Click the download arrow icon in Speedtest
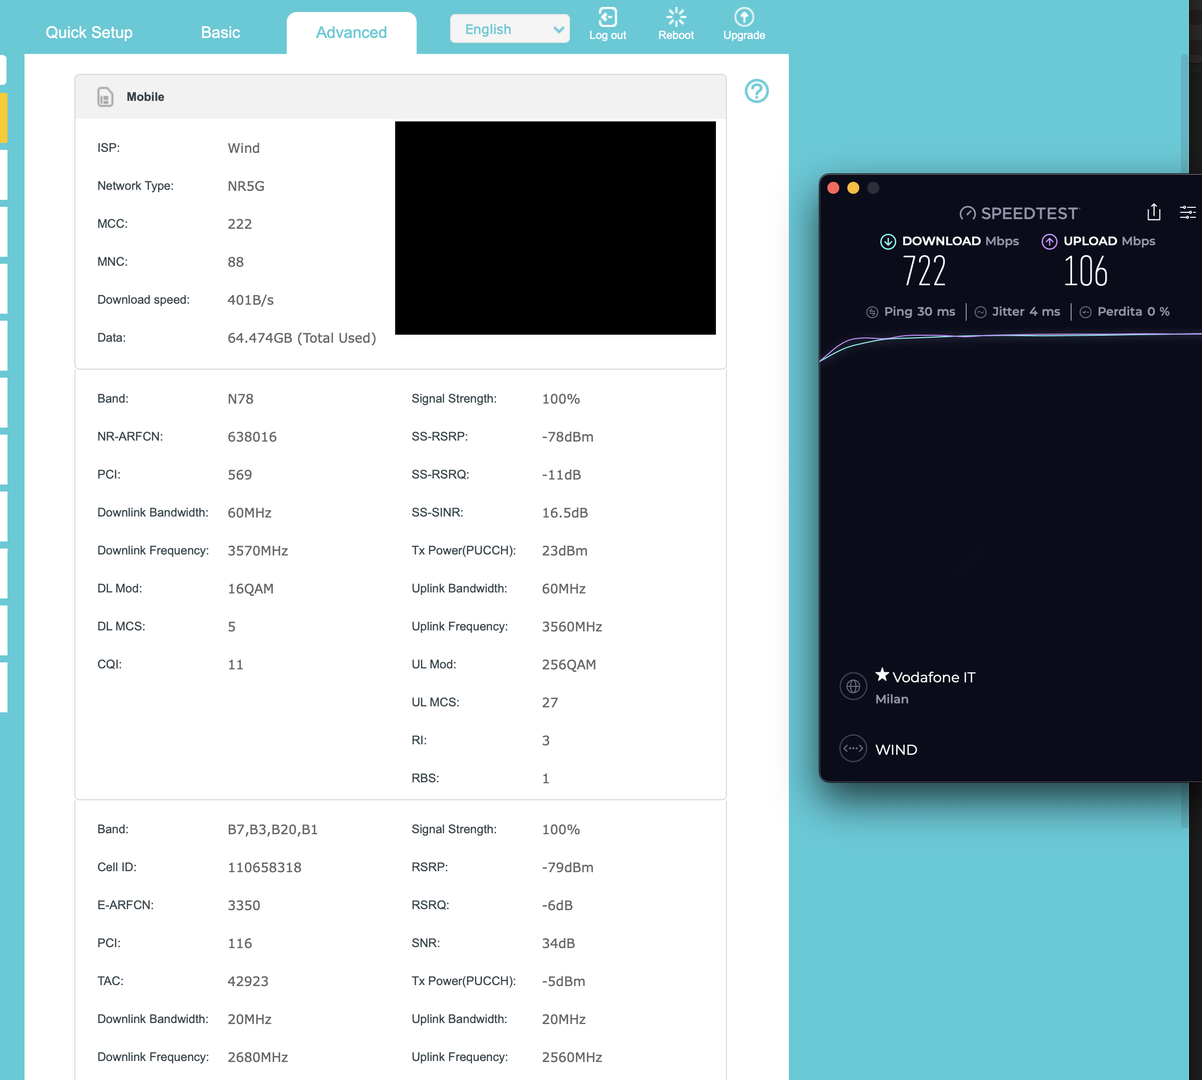The height and width of the screenshot is (1080, 1202). (887, 241)
